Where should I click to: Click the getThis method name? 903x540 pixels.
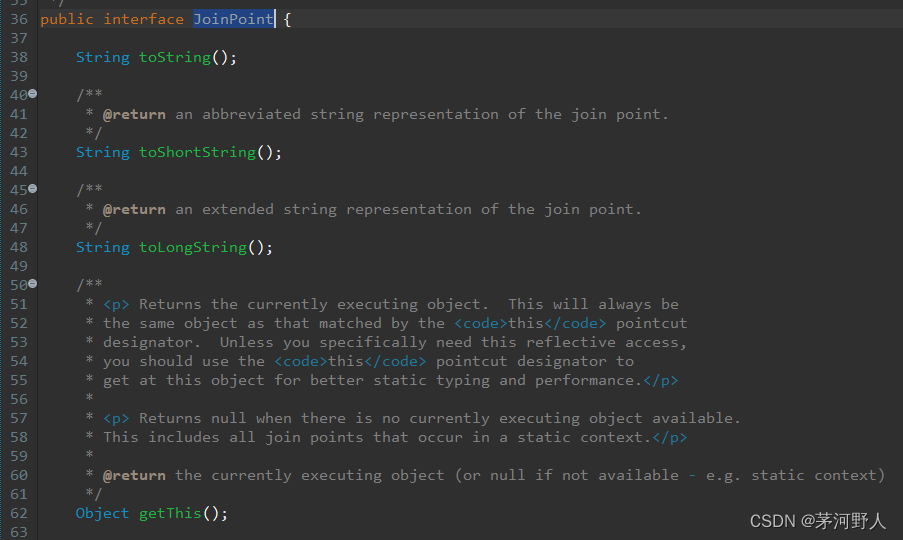tap(170, 513)
